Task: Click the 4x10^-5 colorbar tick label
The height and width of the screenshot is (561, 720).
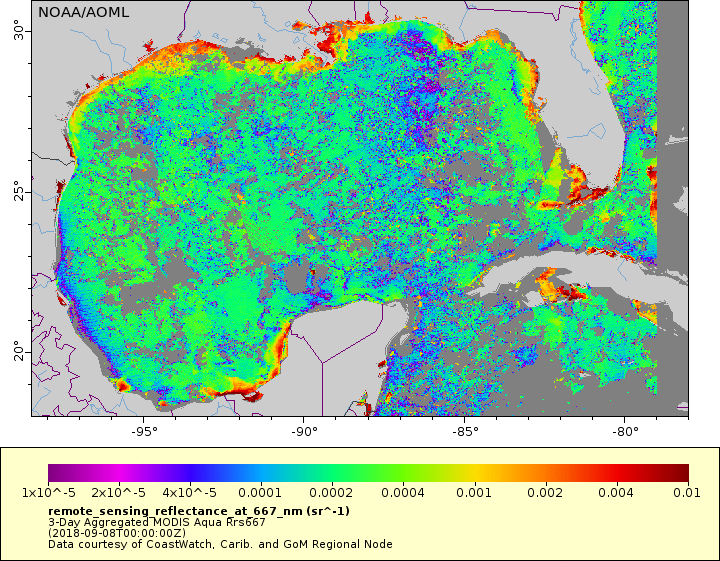Action: 189,493
